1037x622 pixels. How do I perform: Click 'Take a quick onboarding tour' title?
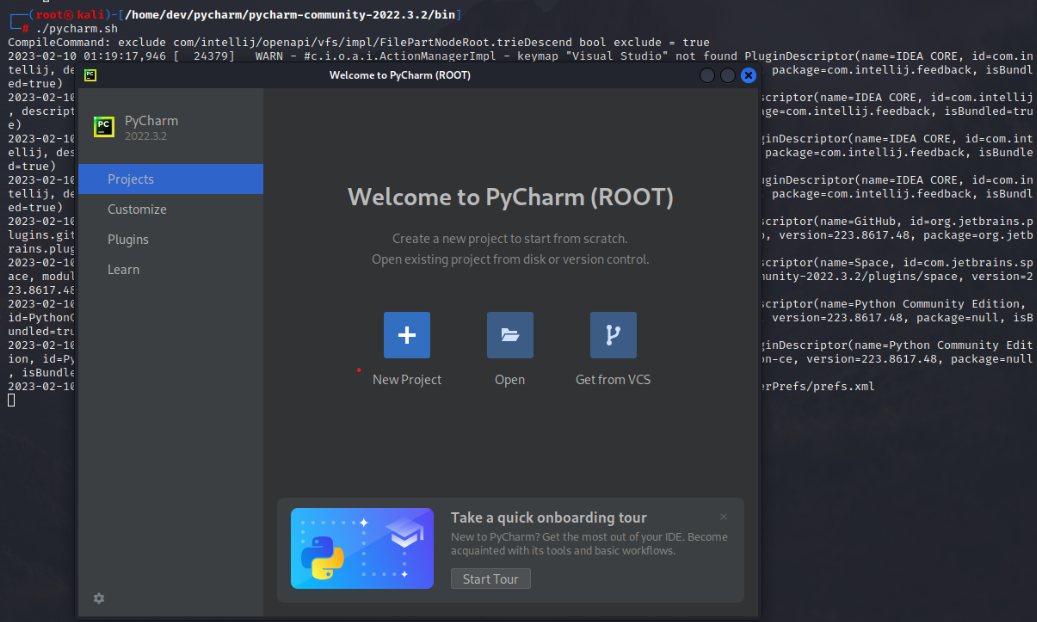pos(549,517)
